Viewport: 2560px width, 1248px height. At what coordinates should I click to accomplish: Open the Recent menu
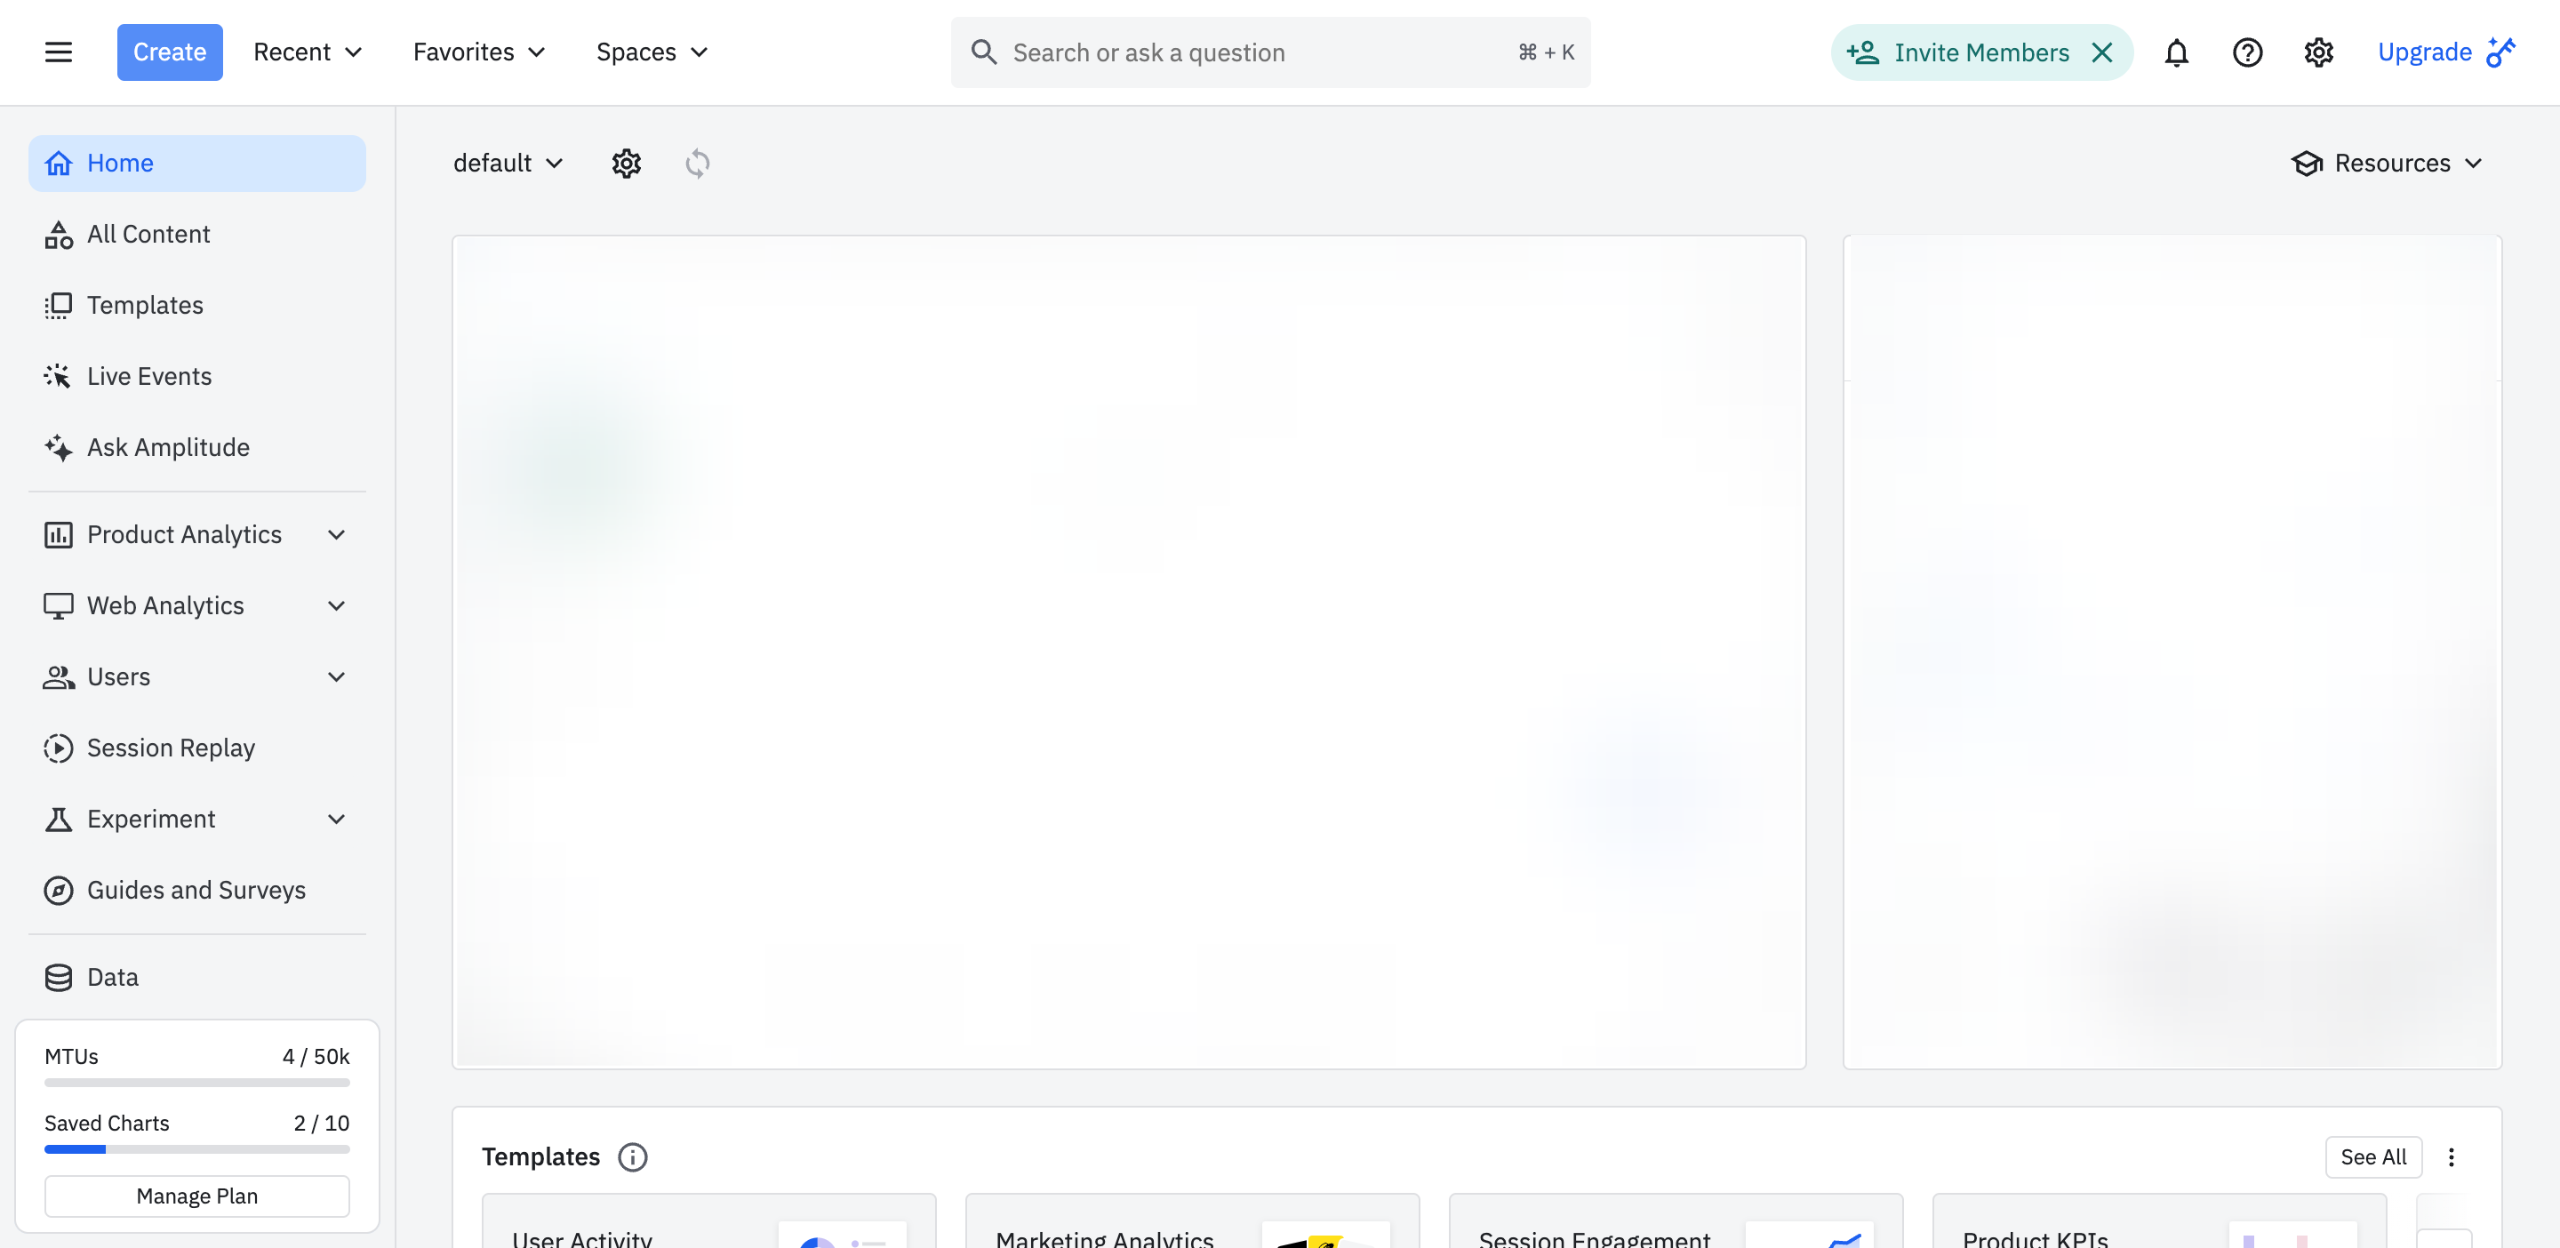(x=307, y=52)
